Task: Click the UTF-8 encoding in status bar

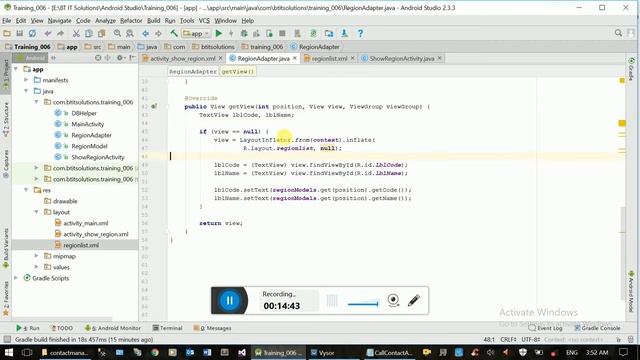Action: 531,340
